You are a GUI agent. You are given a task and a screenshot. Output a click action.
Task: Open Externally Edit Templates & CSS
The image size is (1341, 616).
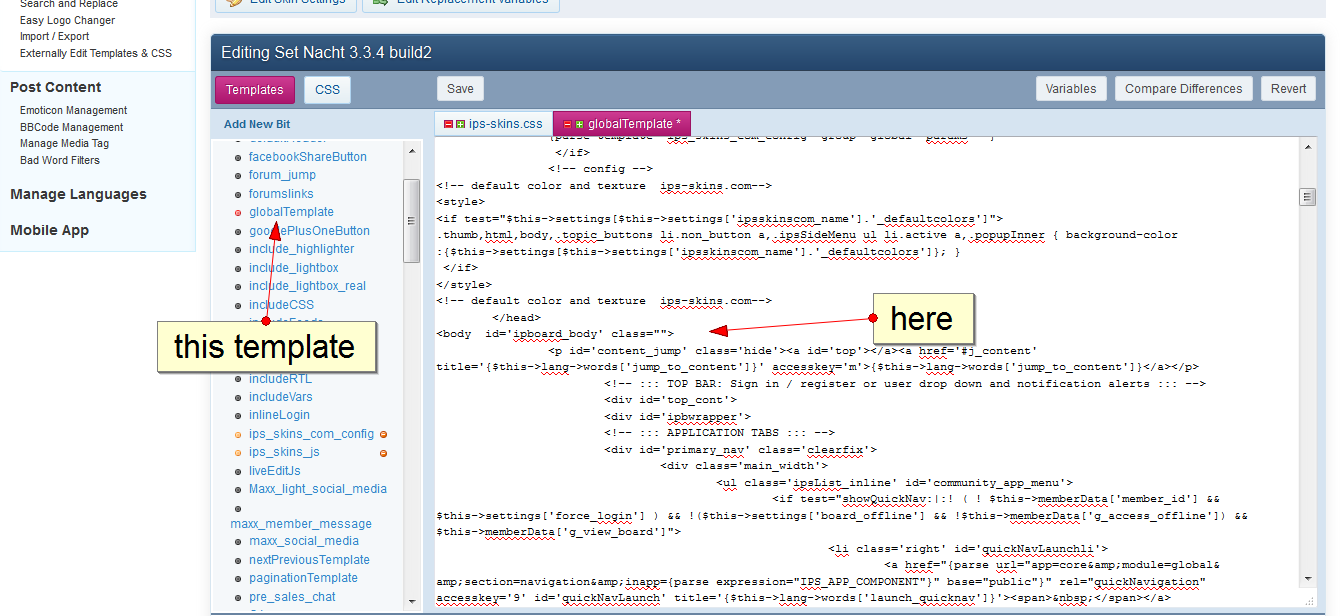[96, 54]
